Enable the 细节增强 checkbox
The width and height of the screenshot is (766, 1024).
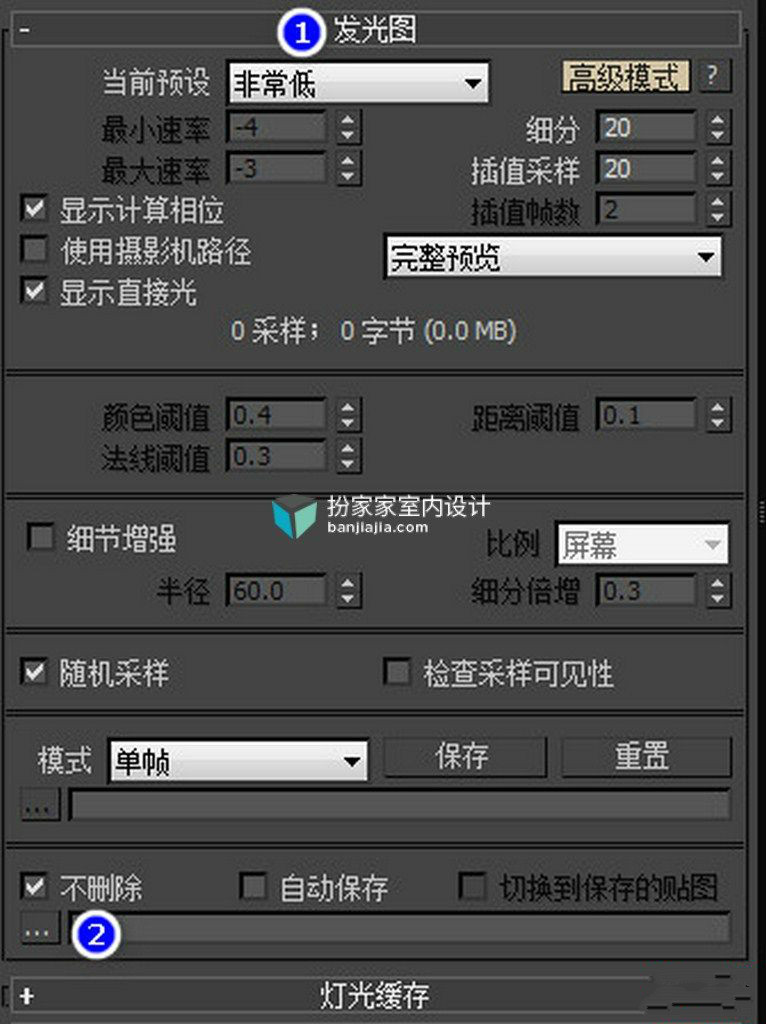coord(40,538)
